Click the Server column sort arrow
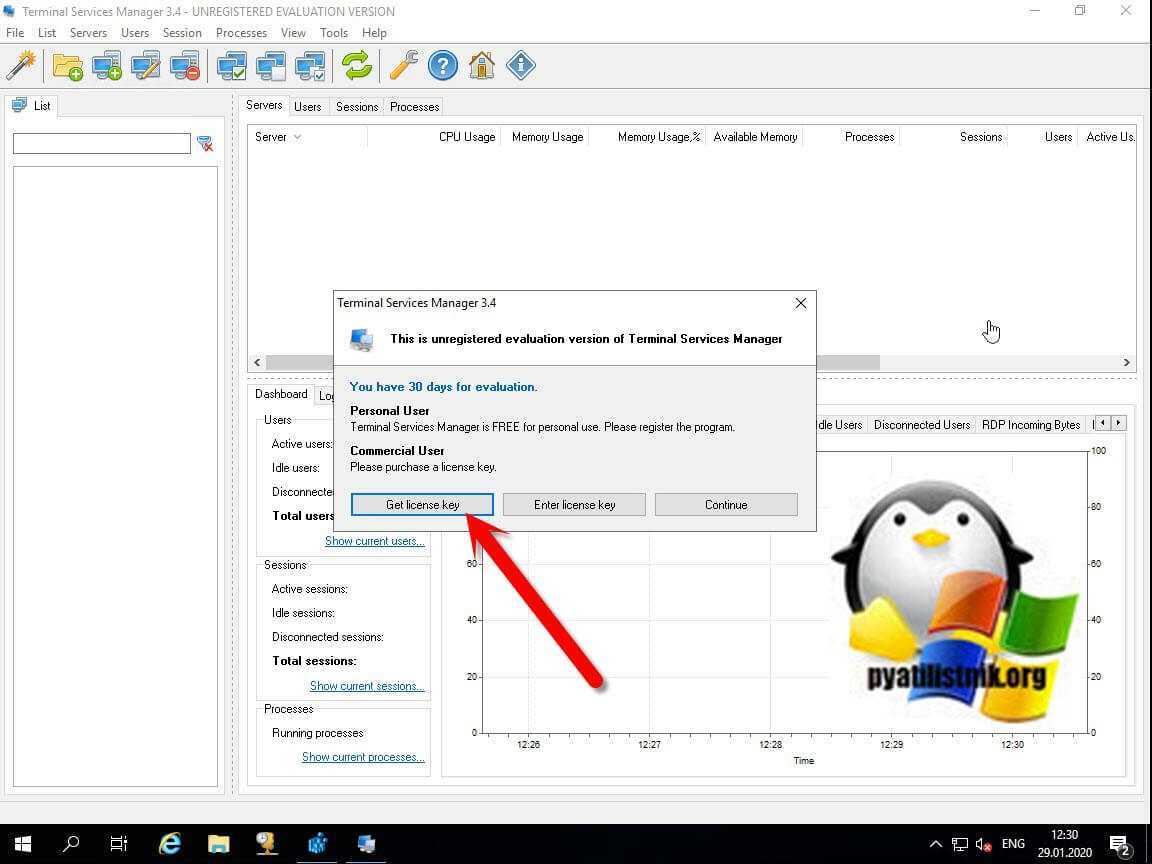Image resolution: width=1152 pixels, height=864 pixels. (x=297, y=137)
